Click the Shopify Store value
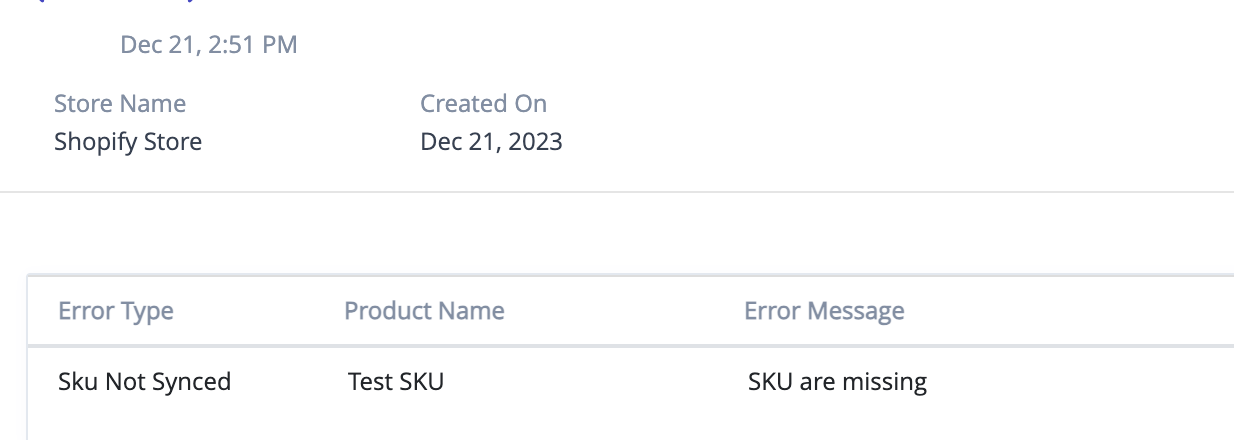 pyautogui.click(x=128, y=142)
